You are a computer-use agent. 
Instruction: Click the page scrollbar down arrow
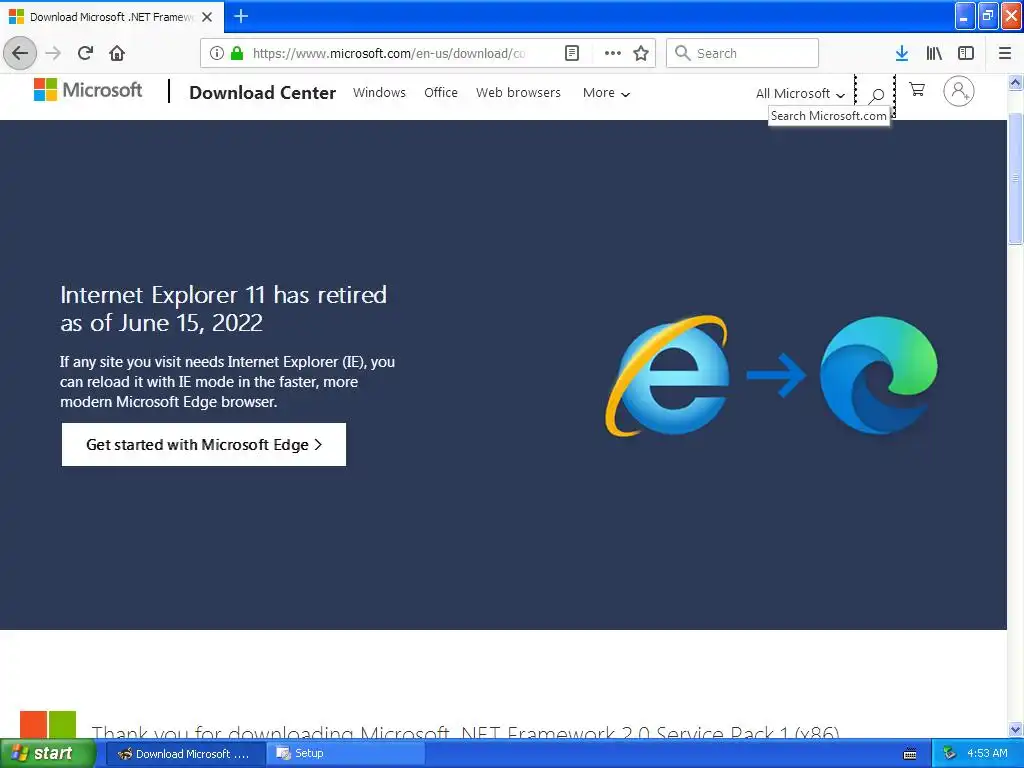(1016, 729)
